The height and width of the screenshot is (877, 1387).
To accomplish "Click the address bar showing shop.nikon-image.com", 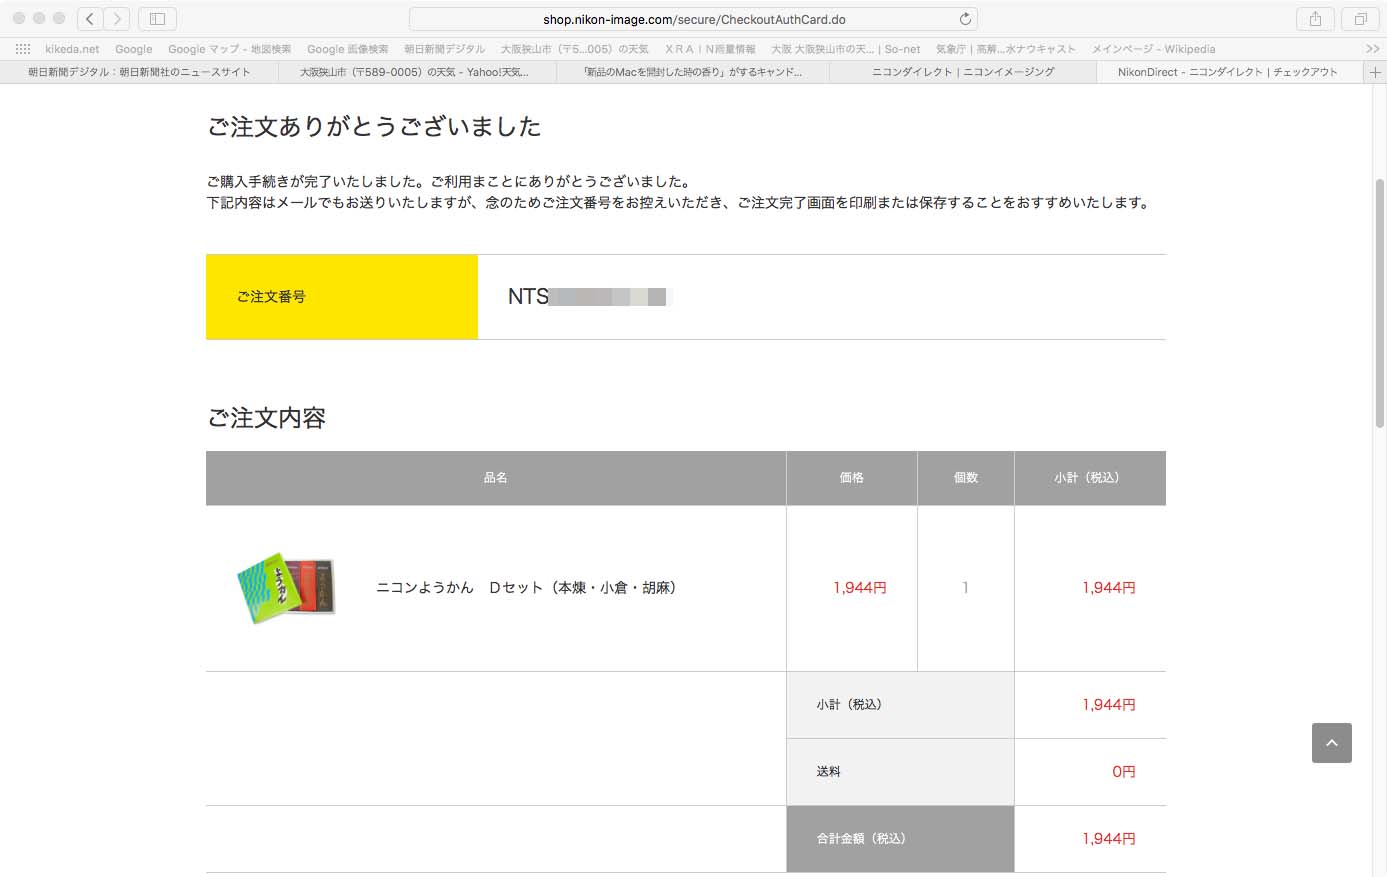I will [693, 19].
